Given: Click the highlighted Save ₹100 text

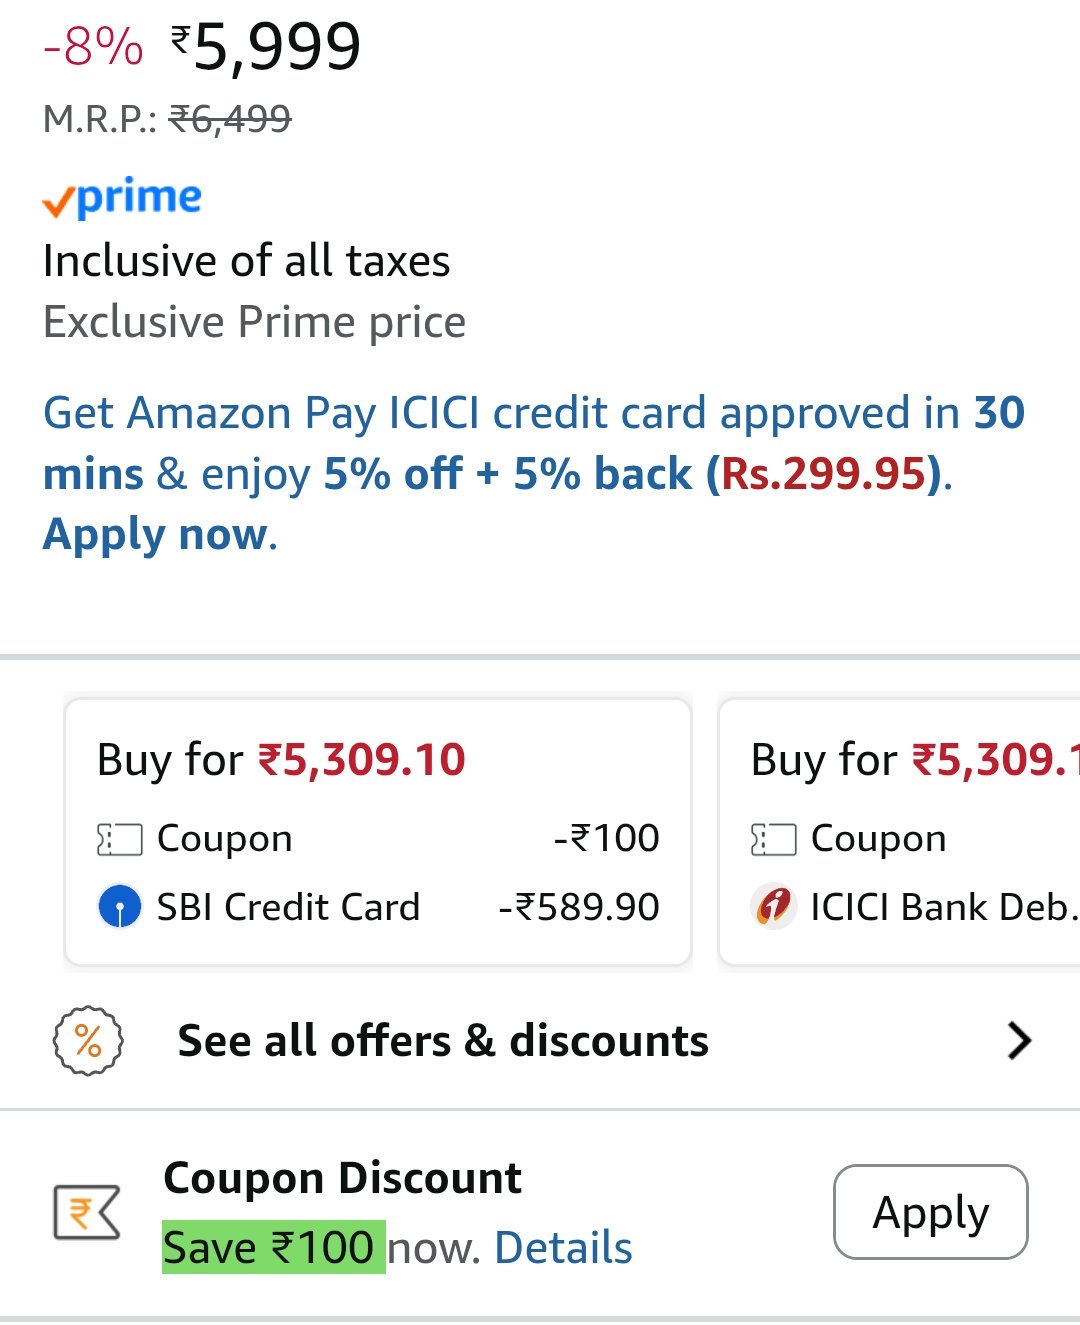Looking at the screenshot, I should click(x=273, y=1247).
